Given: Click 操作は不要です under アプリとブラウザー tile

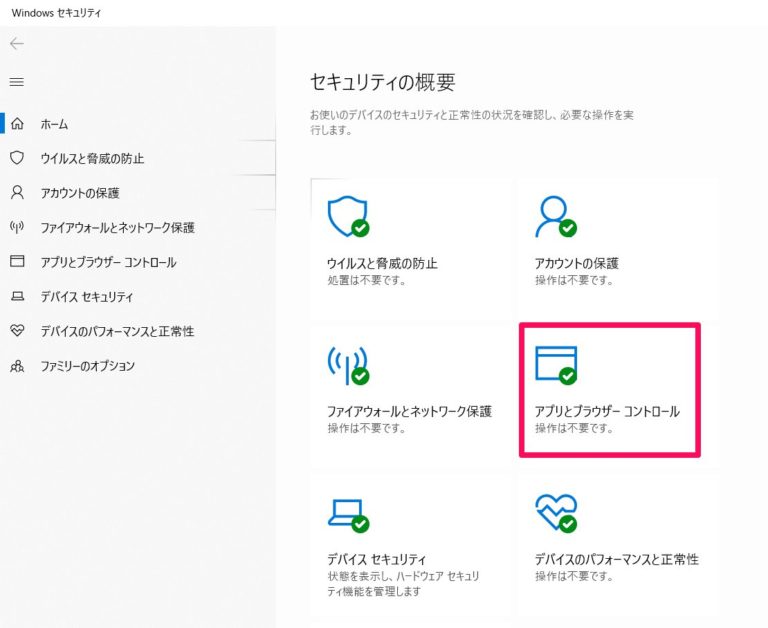Looking at the screenshot, I should (x=574, y=429).
